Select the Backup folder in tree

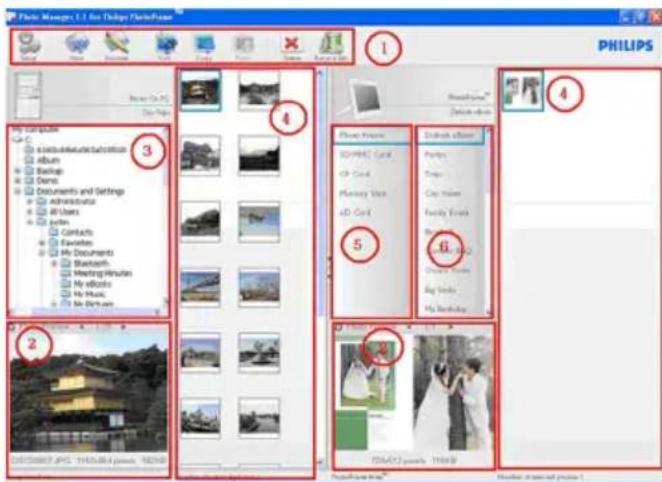click(x=44, y=171)
